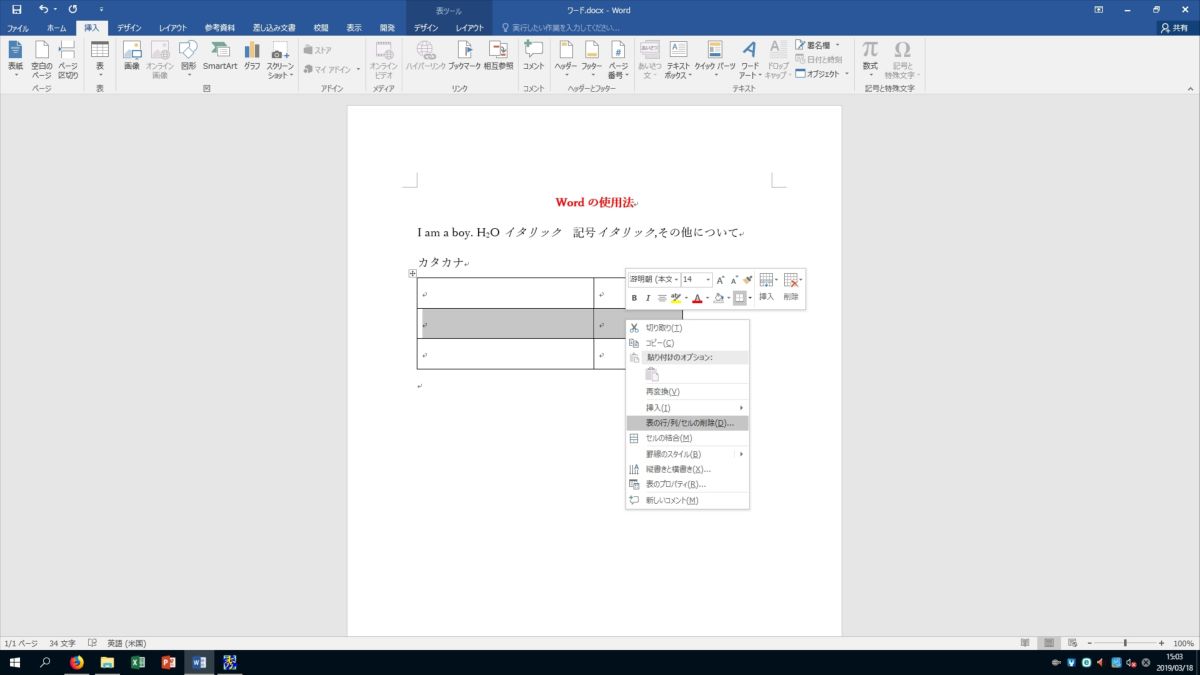
Task: Open the screenshot (スクリーンショット) tool
Action: (x=280, y=60)
